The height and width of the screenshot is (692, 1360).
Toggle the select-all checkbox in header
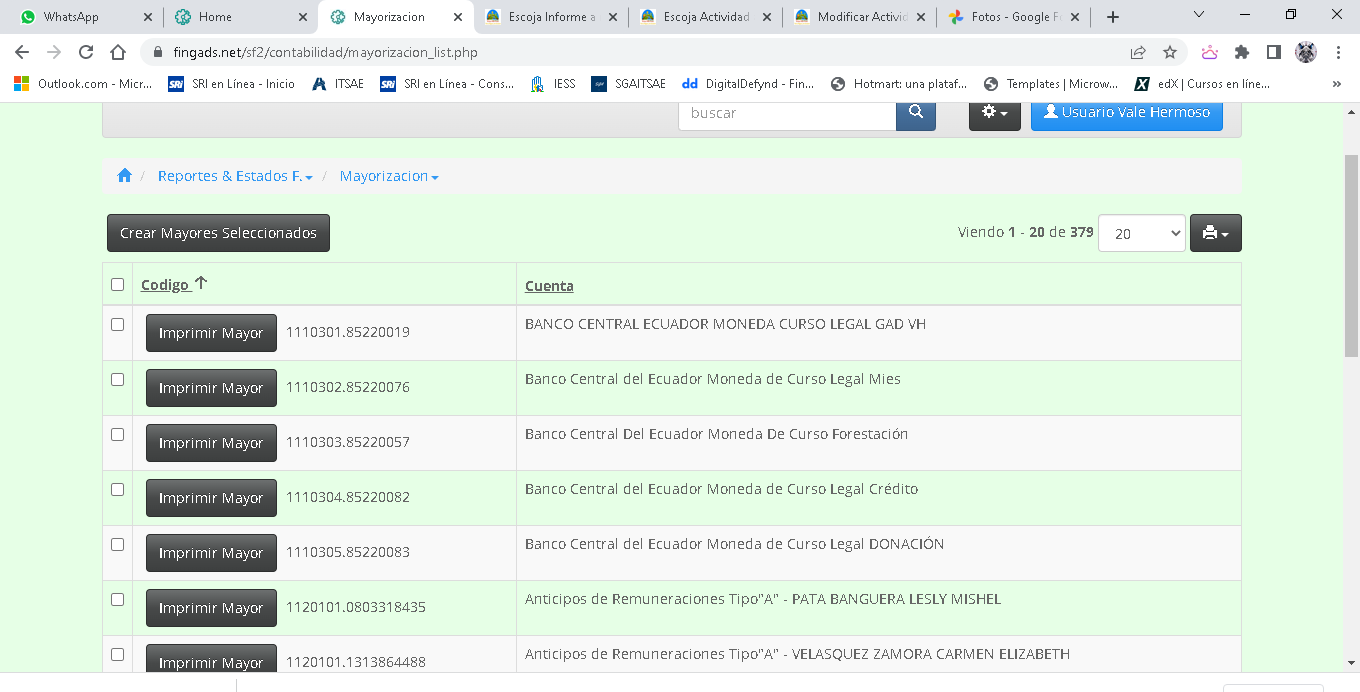[x=117, y=285]
